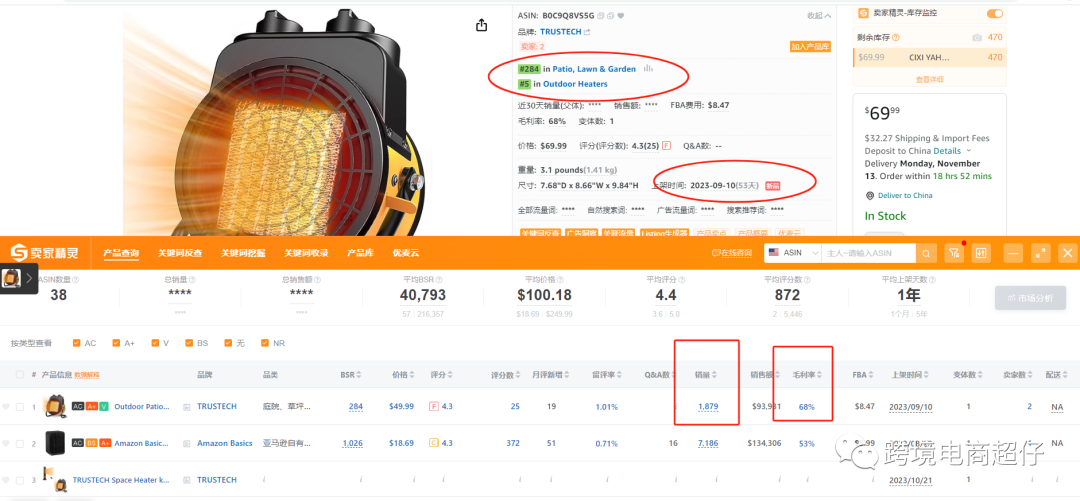The image size is (1080, 501).
Task: Open the external link icon beside TRUSTECH brand
Action: click(x=587, y=32)
